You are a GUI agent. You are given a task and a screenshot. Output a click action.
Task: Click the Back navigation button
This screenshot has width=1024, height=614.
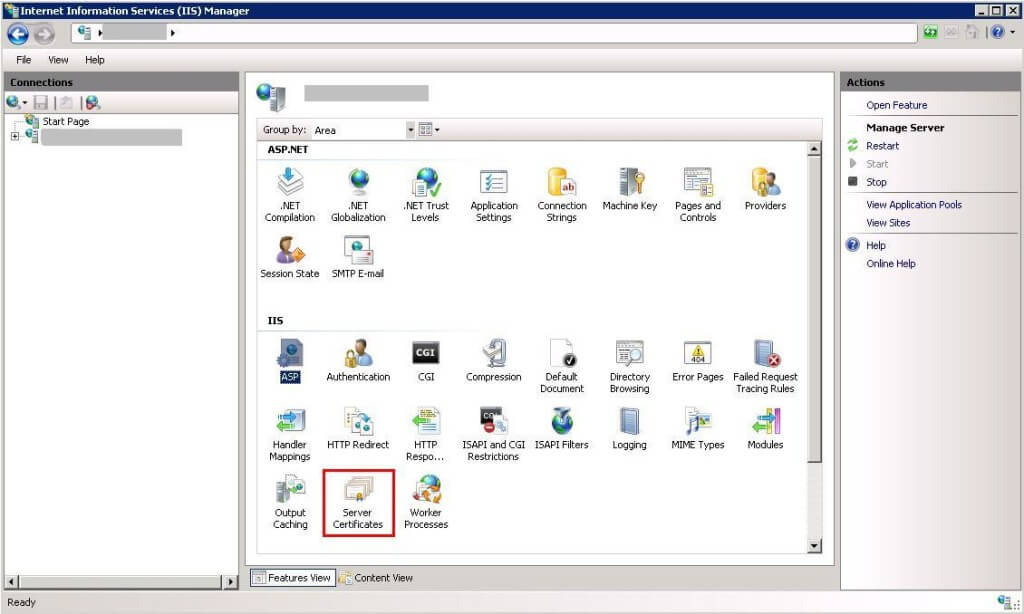[18, 33]
